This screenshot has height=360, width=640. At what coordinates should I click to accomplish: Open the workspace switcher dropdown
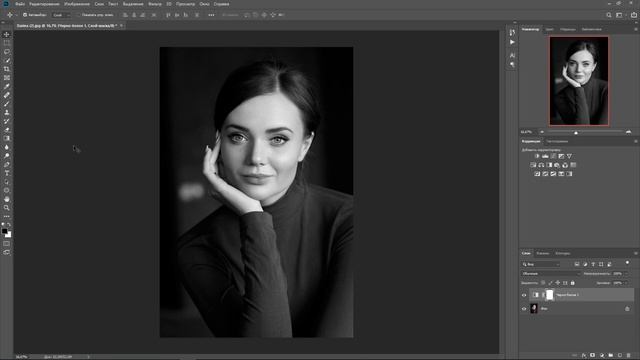pyautogui.click(x=620, y=15)
